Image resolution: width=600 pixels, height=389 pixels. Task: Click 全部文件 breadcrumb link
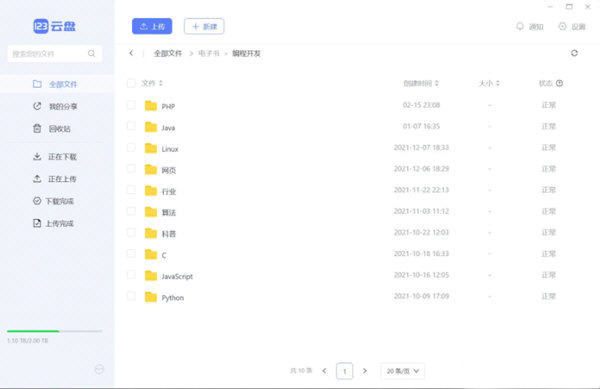[x=168, y=54]
